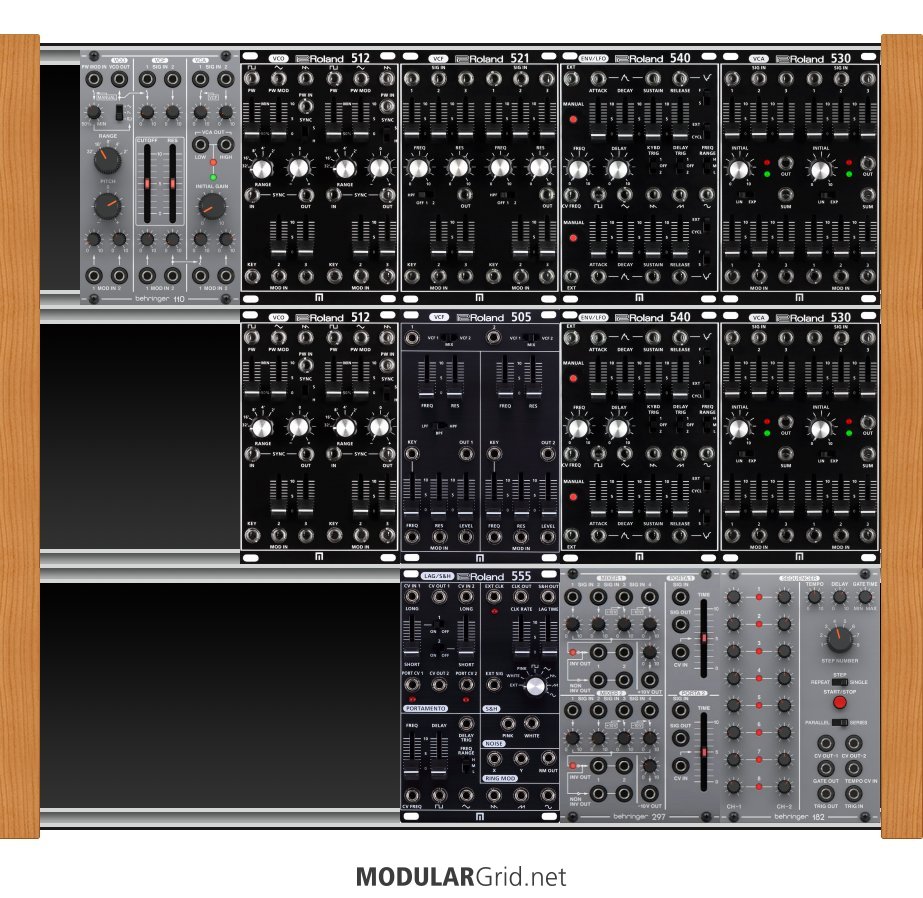Screen dimensions: 923x898
Task: Select the PORTA 2 CV IN jack
Action: pos(681,766)
